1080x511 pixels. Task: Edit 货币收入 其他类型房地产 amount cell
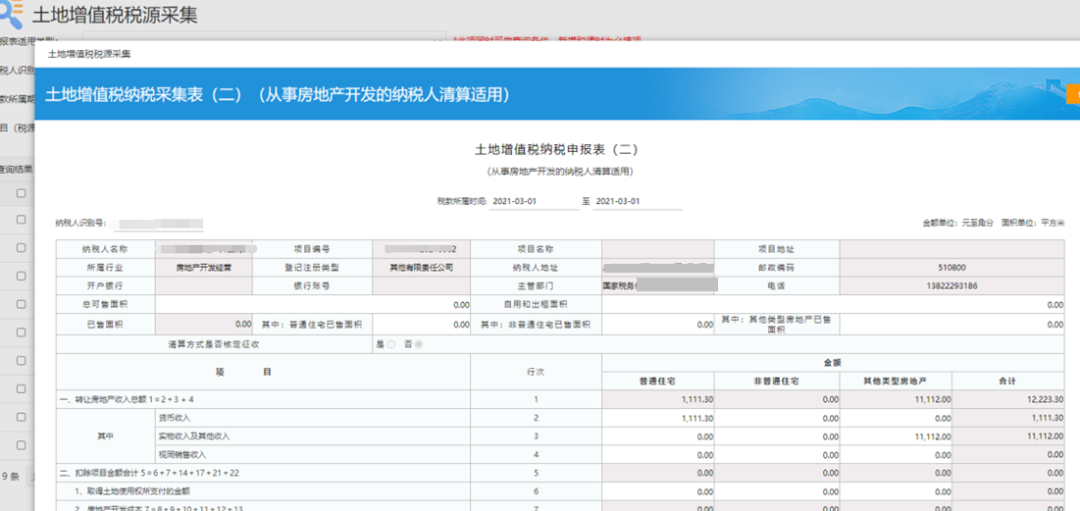pos(895,418)
